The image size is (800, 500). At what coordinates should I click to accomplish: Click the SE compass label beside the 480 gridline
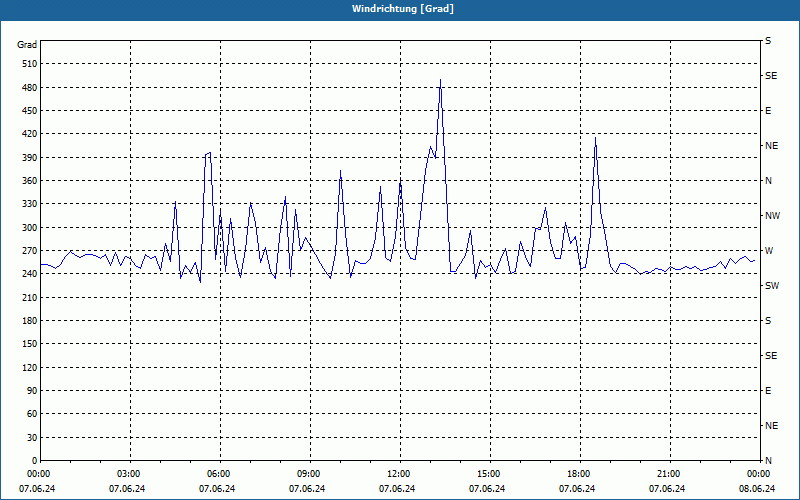pyautogui.click(x=771, y=76)
